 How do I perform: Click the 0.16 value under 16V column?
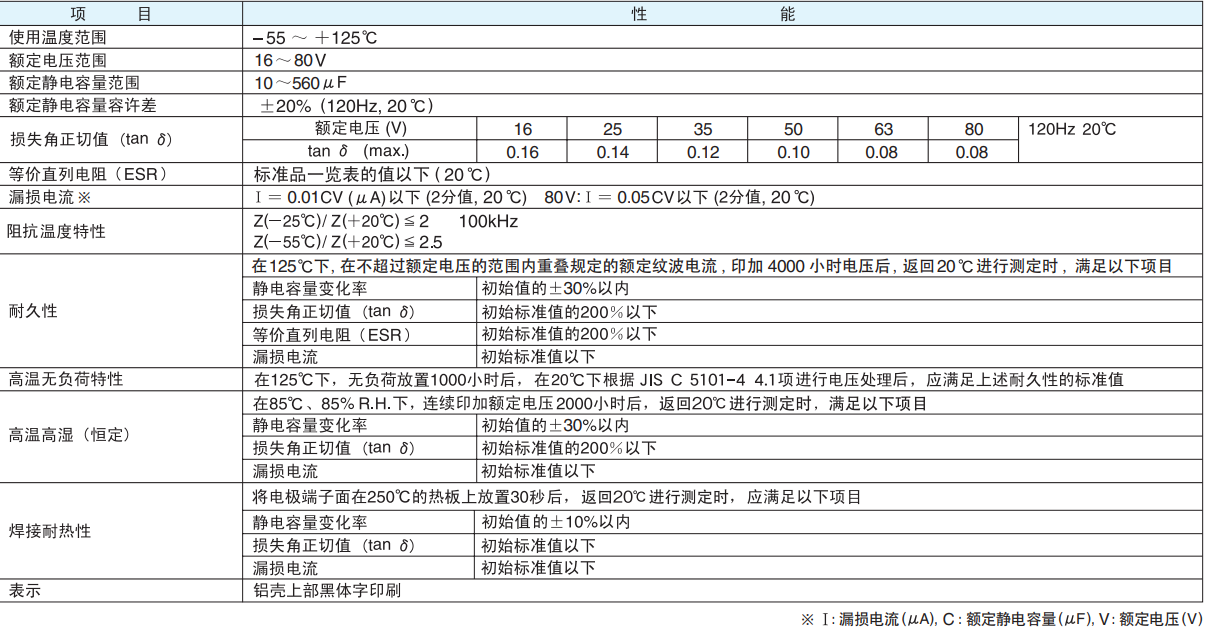click(521, 152)
